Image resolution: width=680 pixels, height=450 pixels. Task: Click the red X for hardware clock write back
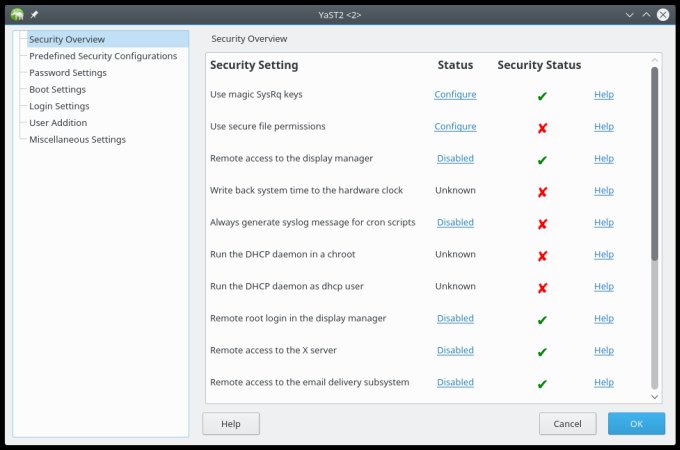coord(542,192)
